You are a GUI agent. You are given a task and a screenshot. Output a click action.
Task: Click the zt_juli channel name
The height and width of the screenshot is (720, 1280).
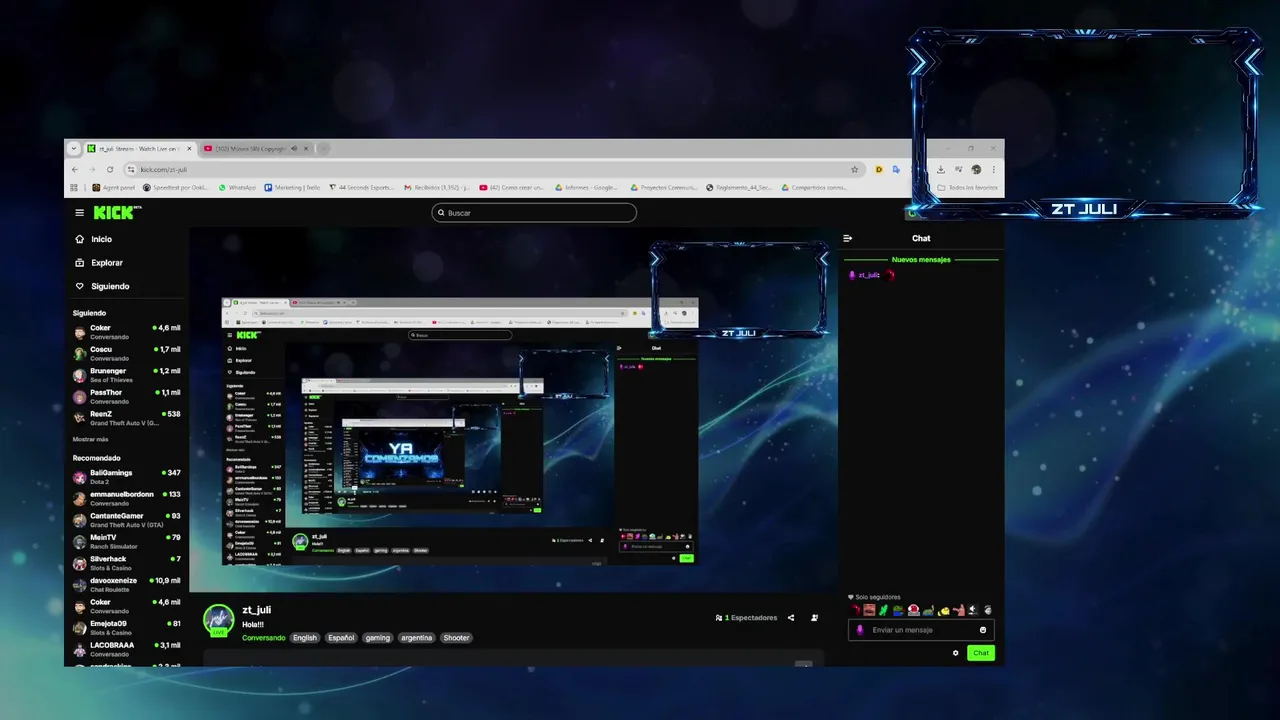coord(256,610)
